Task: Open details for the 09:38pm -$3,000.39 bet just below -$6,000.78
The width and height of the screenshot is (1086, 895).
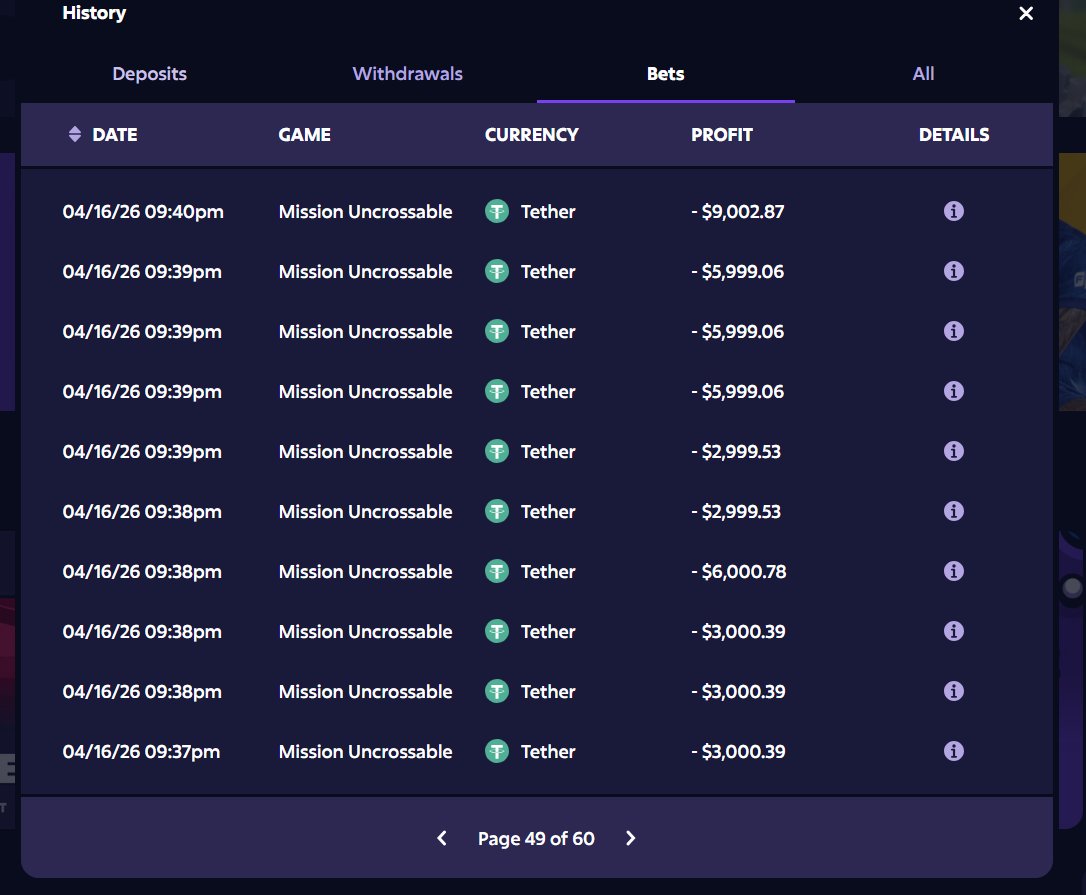Action: click(x=954, y=631)
